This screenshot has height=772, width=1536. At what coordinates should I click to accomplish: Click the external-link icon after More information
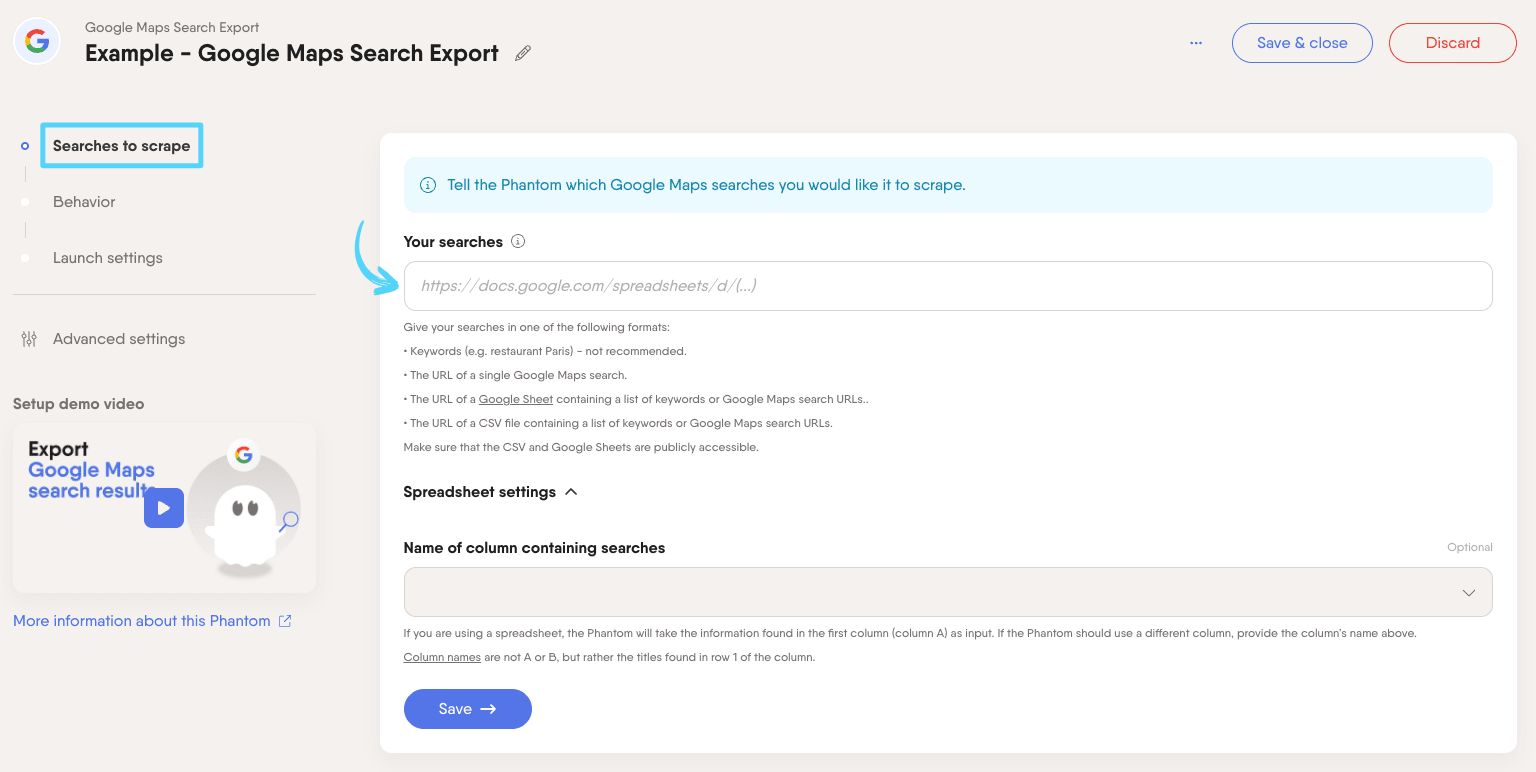285,621
